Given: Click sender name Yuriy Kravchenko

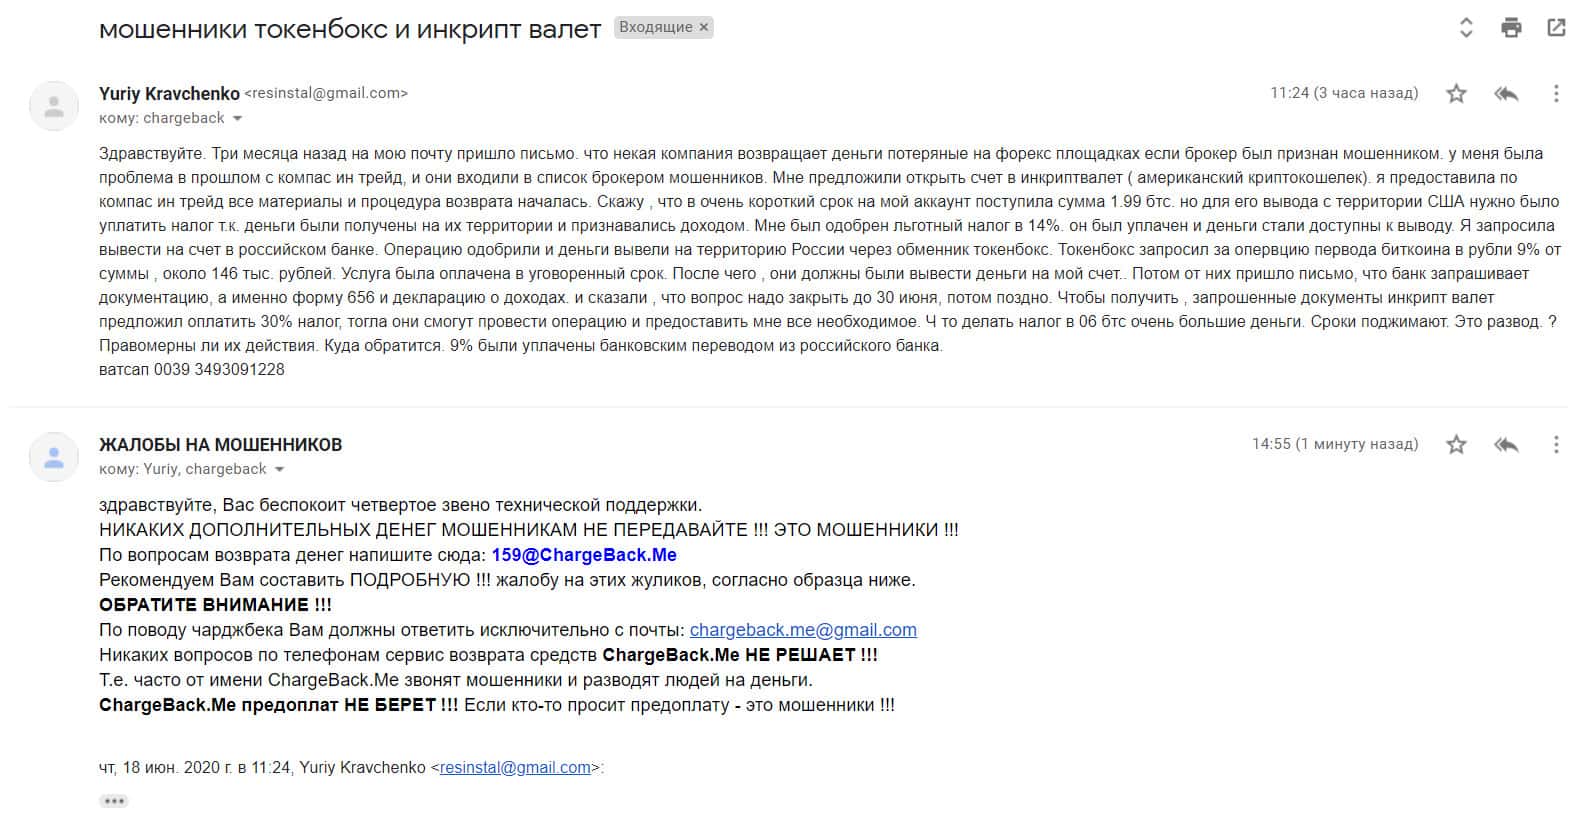Looking at the screenshot, I should (169, 93).
